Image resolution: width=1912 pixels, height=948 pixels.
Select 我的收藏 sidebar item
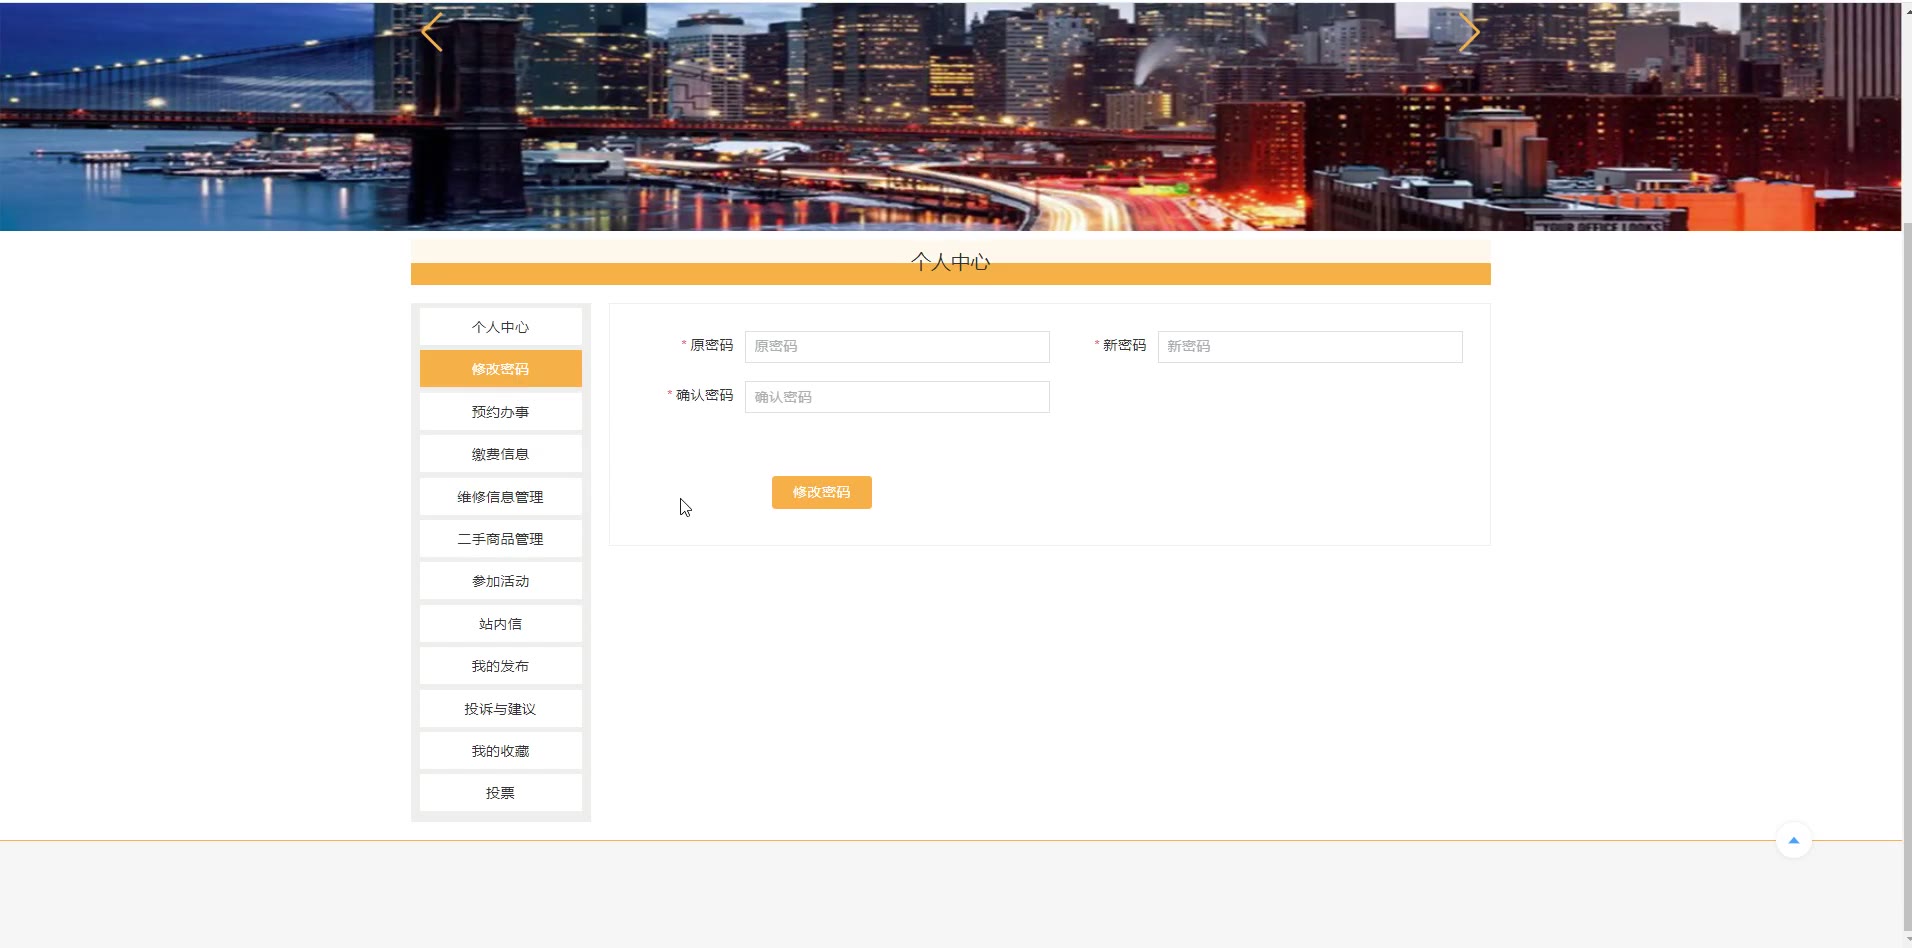click(x=500, y=751)
